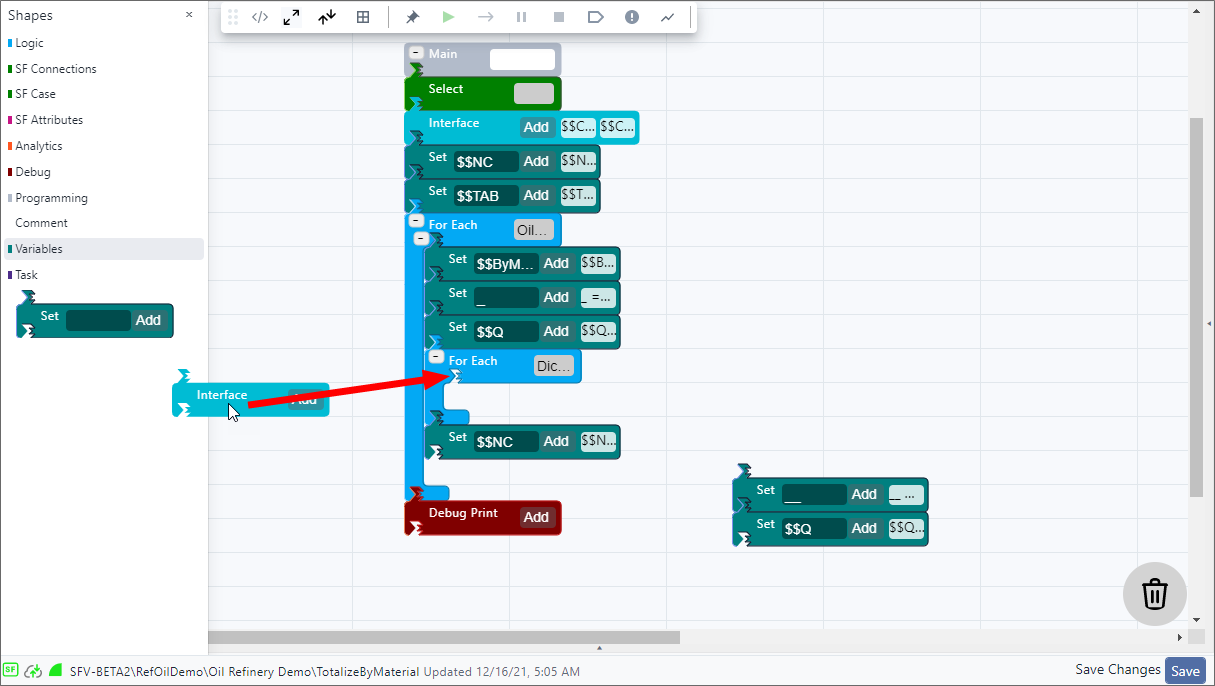Click the pin icon in toolbar
This screenshot has width=1215, height=686.
click(412, 17)
